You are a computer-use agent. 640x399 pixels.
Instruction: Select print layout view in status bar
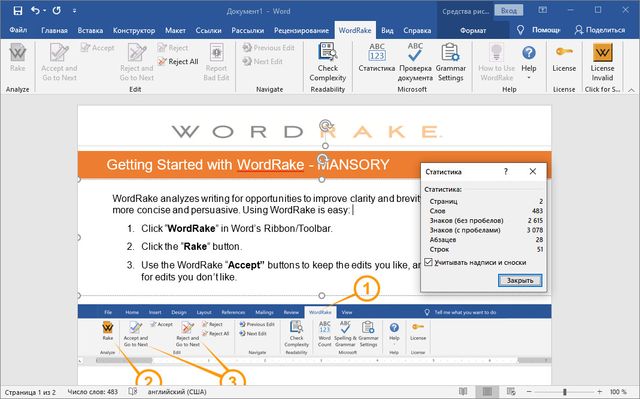tap(487, 392)
